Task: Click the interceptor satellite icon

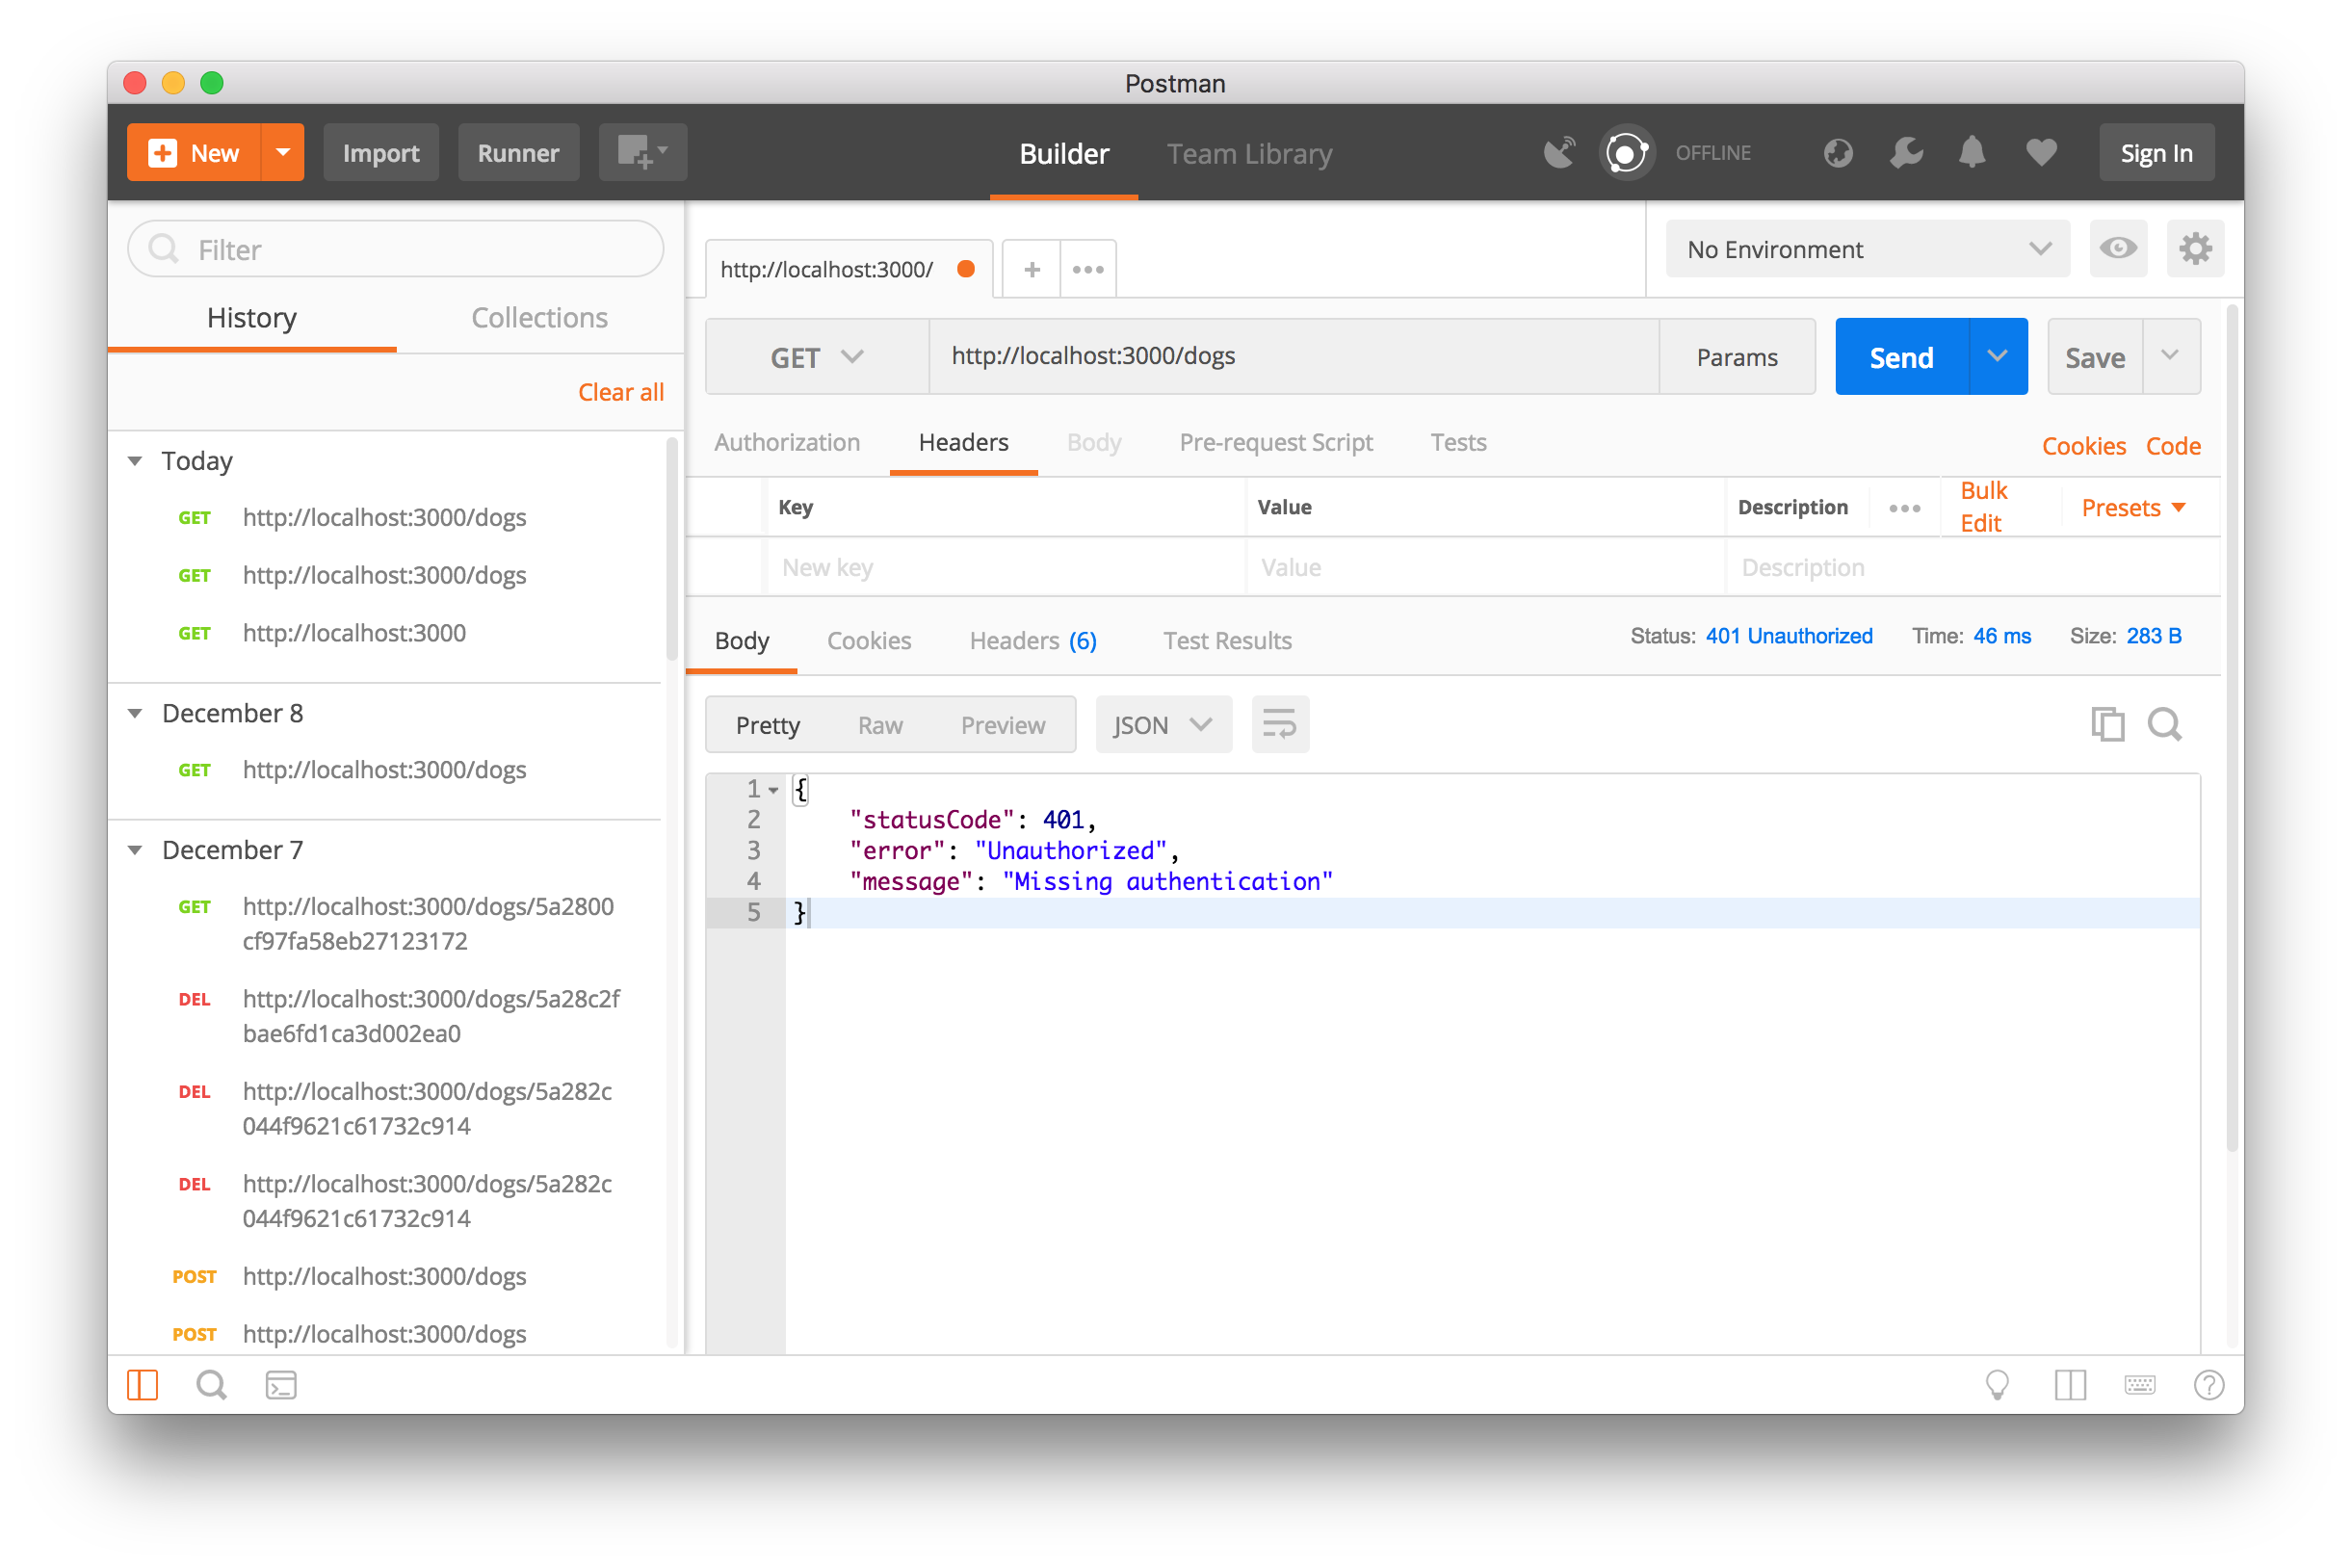Action: (x=1559, y=153)
